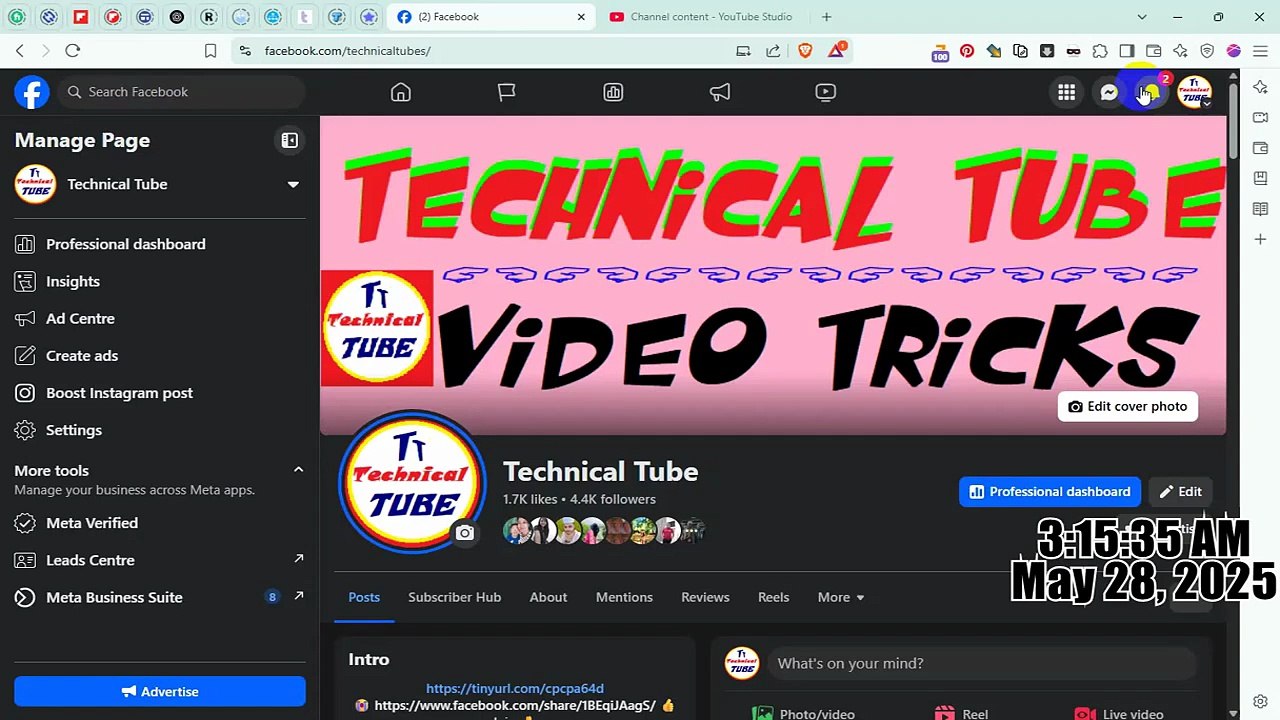Open the Brave VPN shield icon
Image resolution: width=1280 pixels, height=720 pixels.
(1207, 51)
